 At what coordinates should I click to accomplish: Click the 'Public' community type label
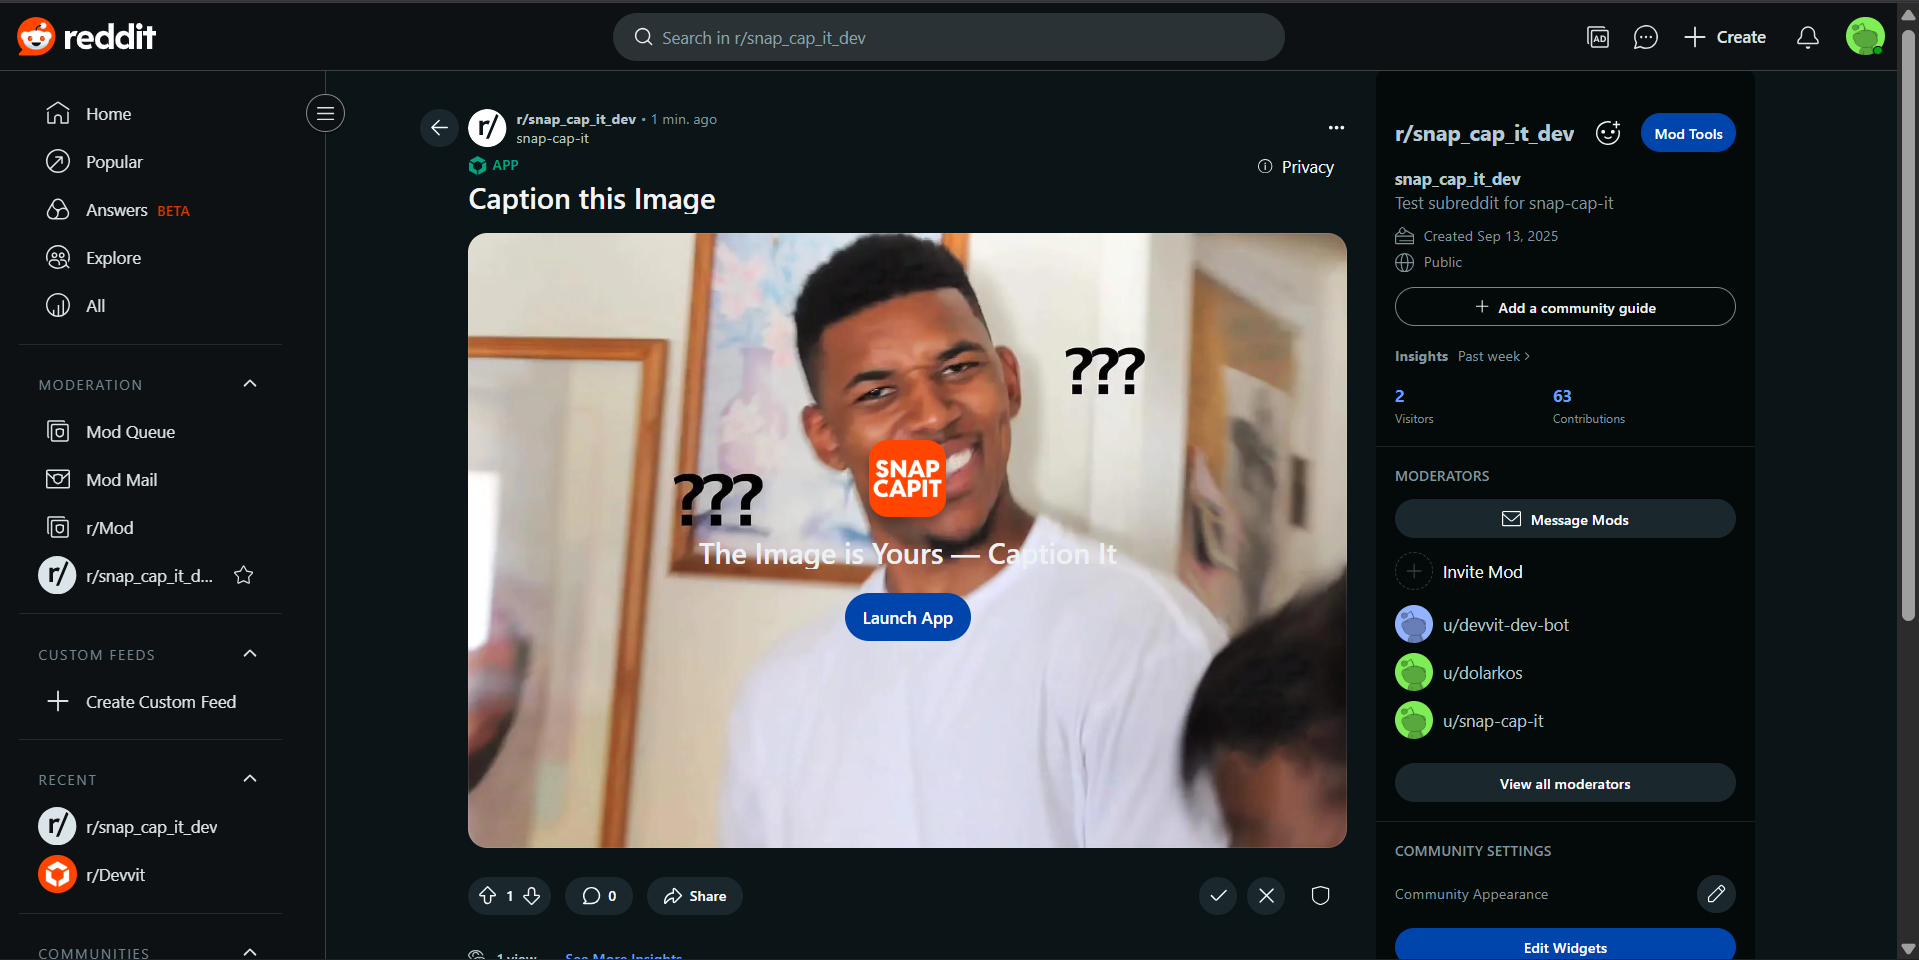[x=1442, y=262]
